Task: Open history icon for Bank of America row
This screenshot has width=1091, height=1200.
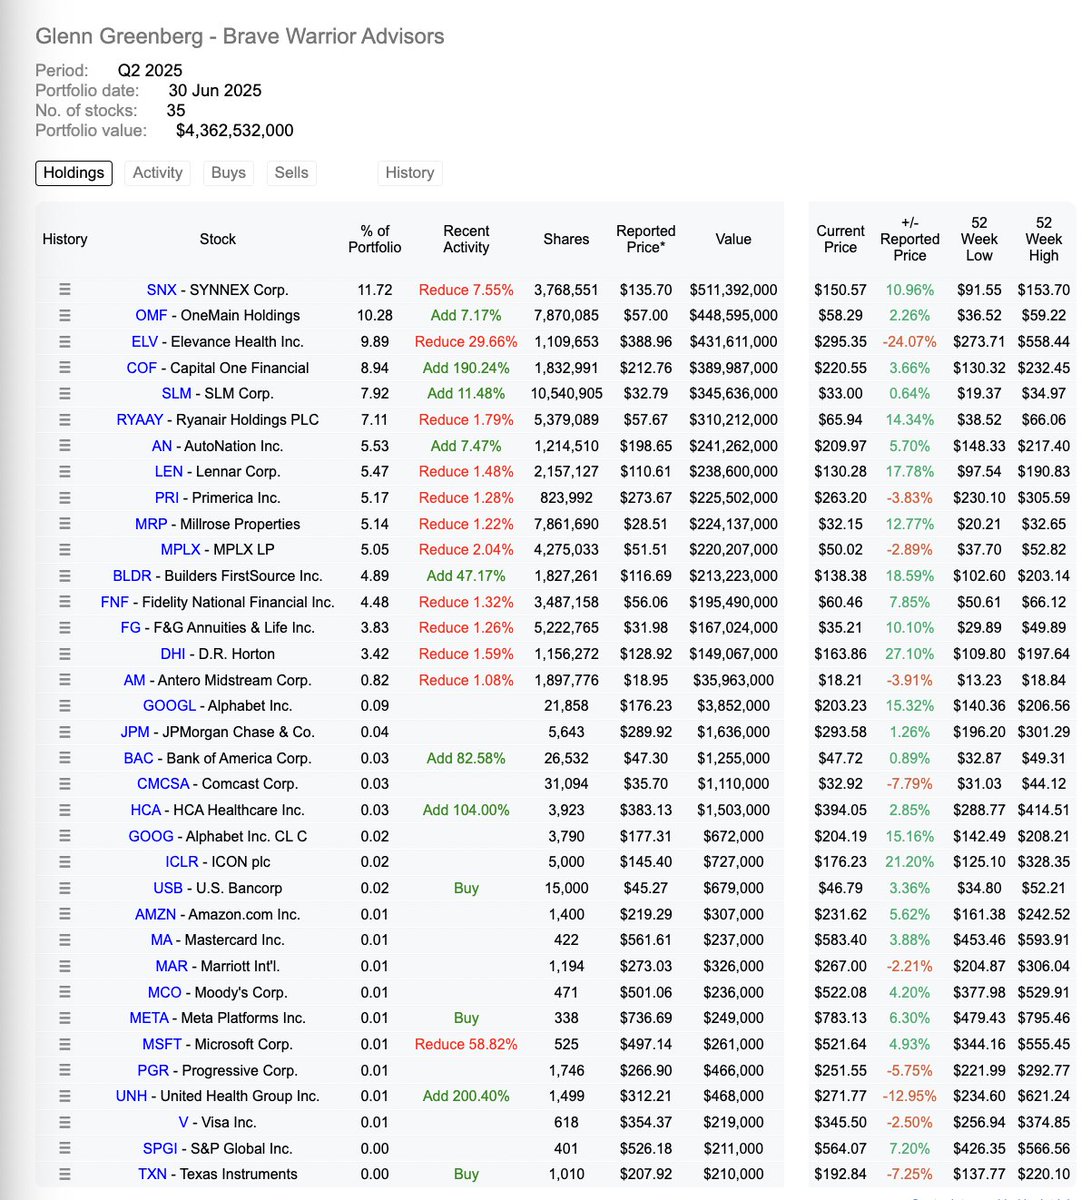Action: coord(65,758)
